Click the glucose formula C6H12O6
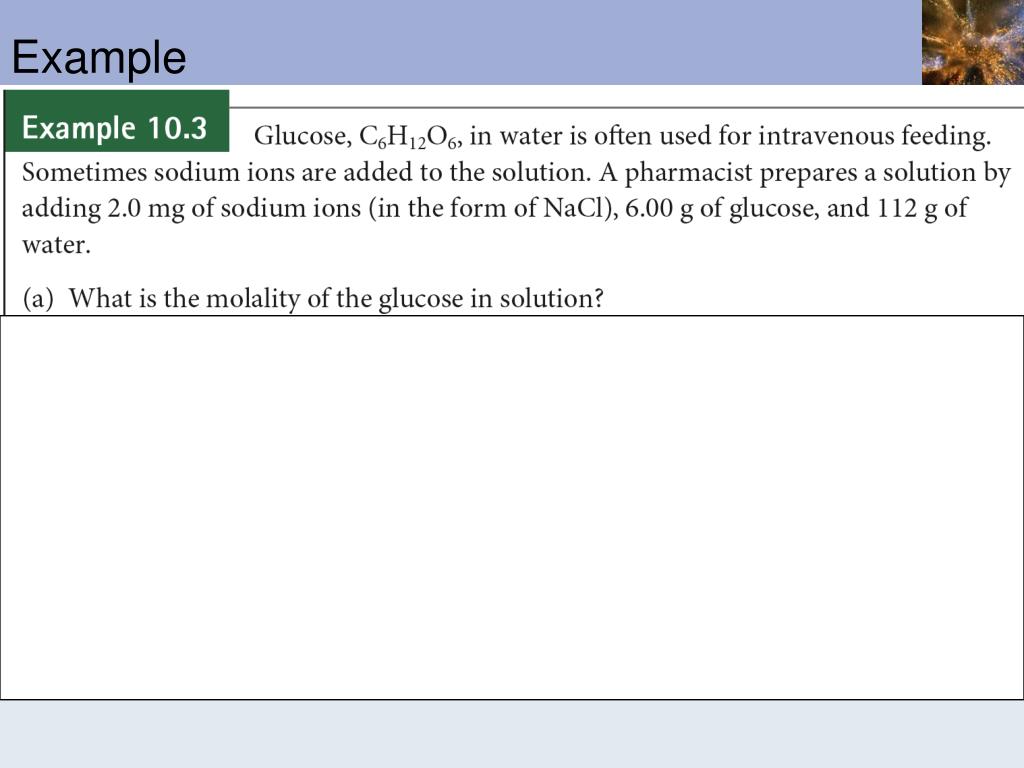Image resolution: width=1024 pixels, height=768 pixels. pyautogui.click(x=411, y=137)
